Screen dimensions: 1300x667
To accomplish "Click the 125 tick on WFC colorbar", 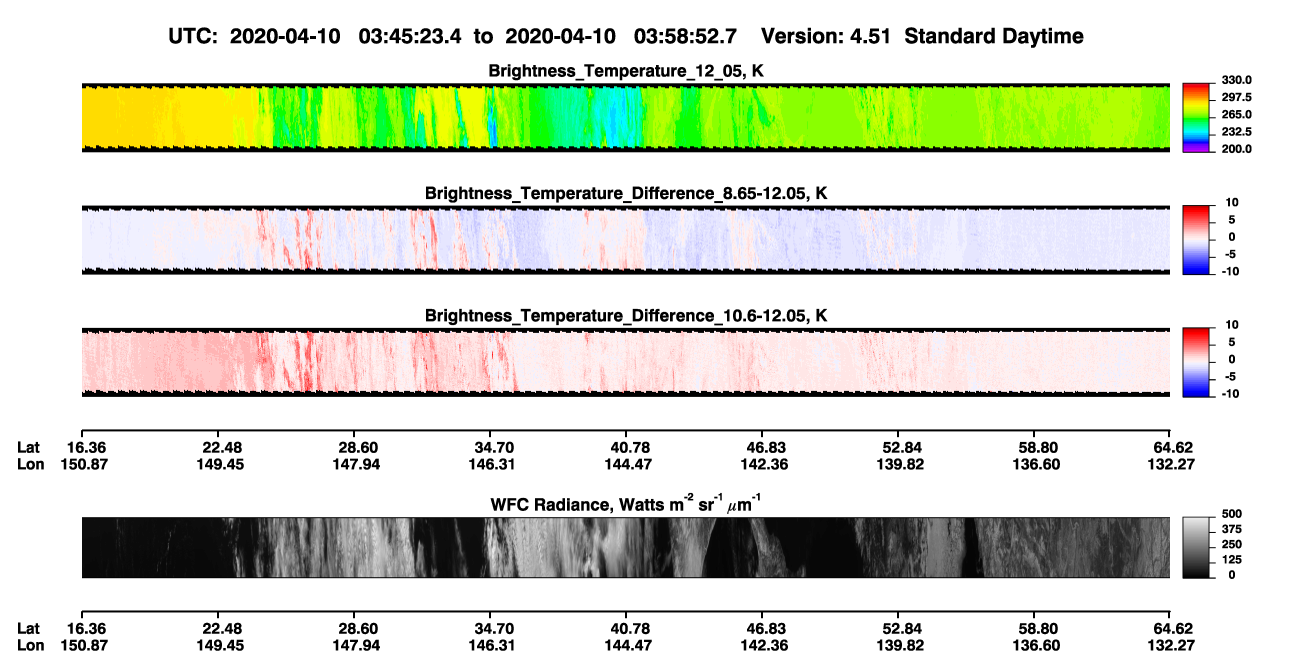I will [x=1232, y=559].
